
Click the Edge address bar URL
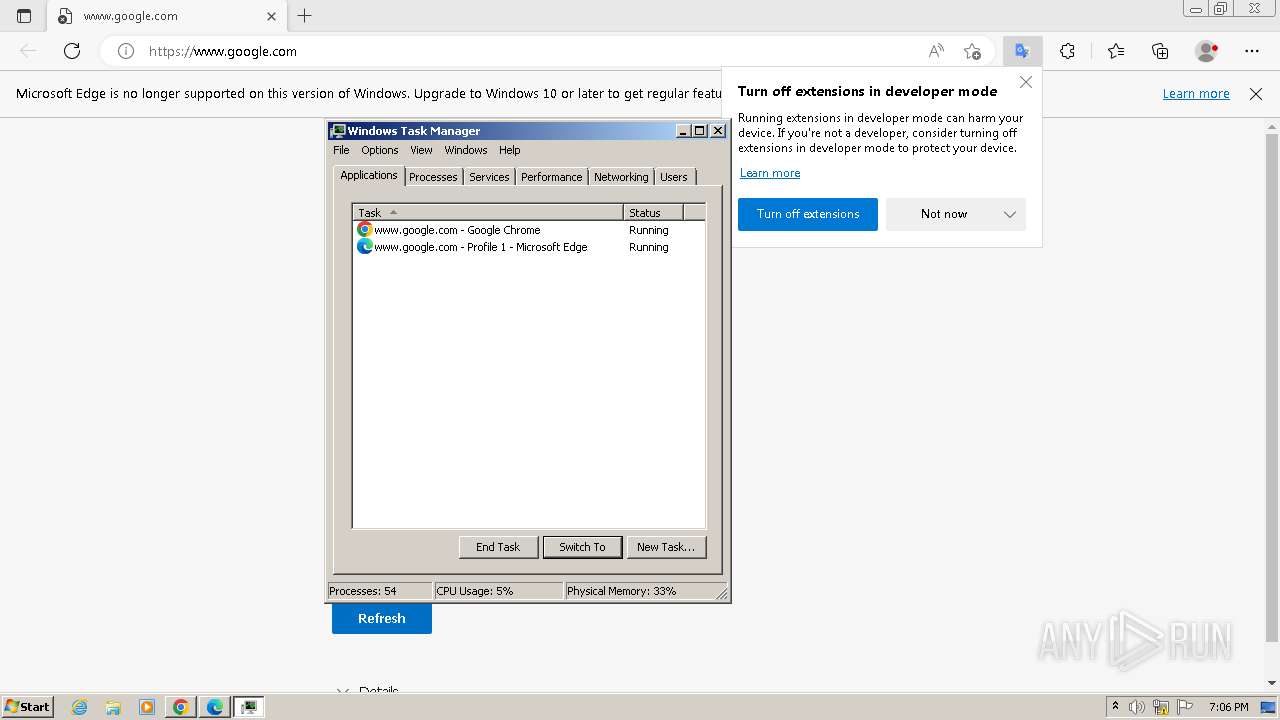coord(223,51)
